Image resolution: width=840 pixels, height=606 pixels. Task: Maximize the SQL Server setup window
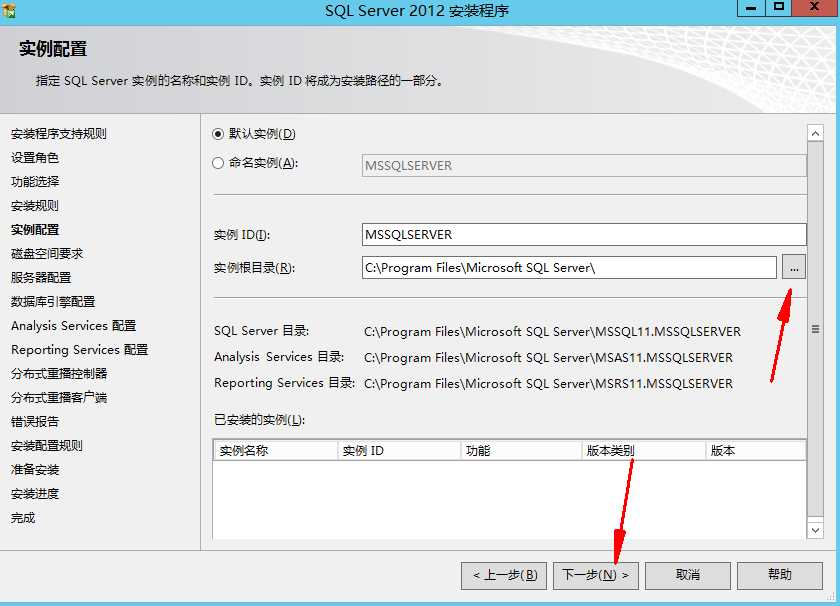[x=779, y=8]
